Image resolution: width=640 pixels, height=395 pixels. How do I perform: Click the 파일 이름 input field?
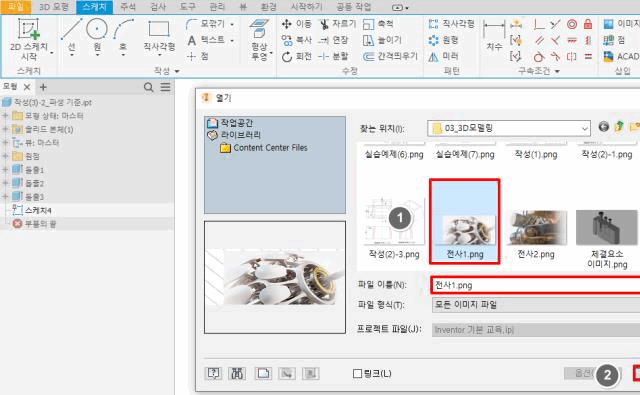[x=536, y=285]
